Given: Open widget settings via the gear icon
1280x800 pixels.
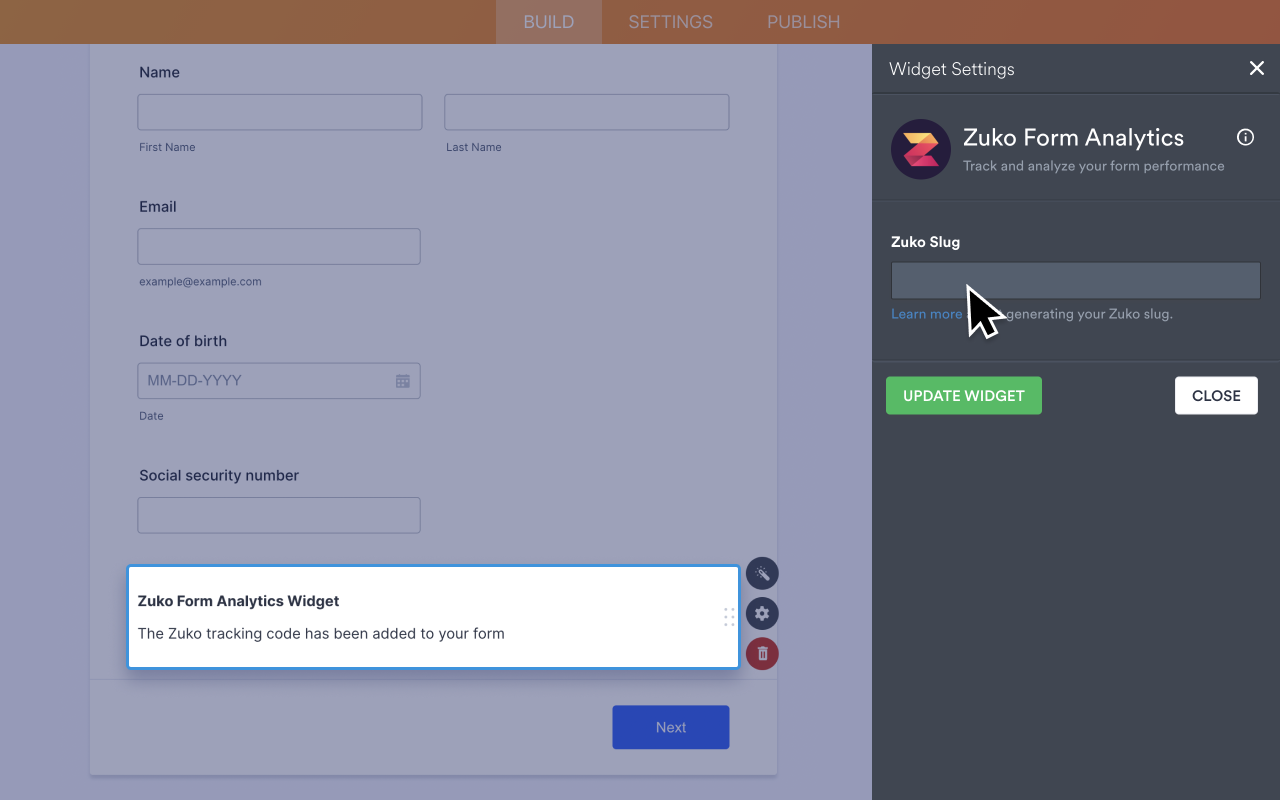Looking at the screenshot, I should (x=761, y=613).
